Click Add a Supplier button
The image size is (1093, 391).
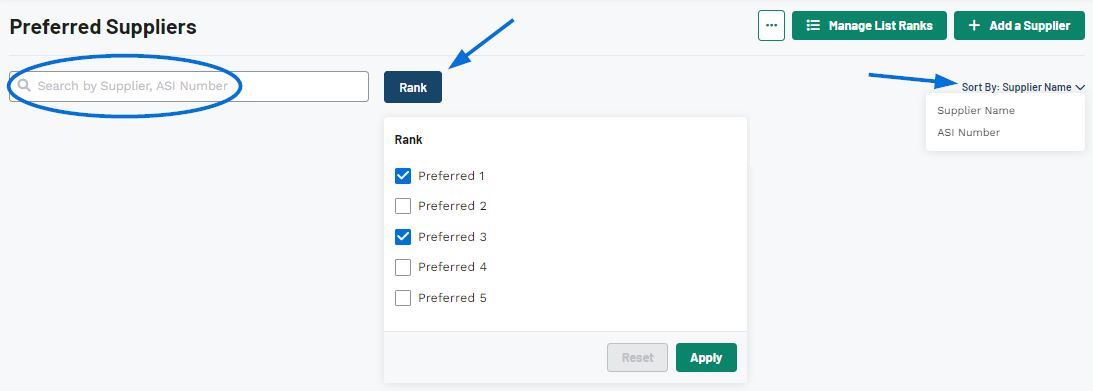point(1019,25)
